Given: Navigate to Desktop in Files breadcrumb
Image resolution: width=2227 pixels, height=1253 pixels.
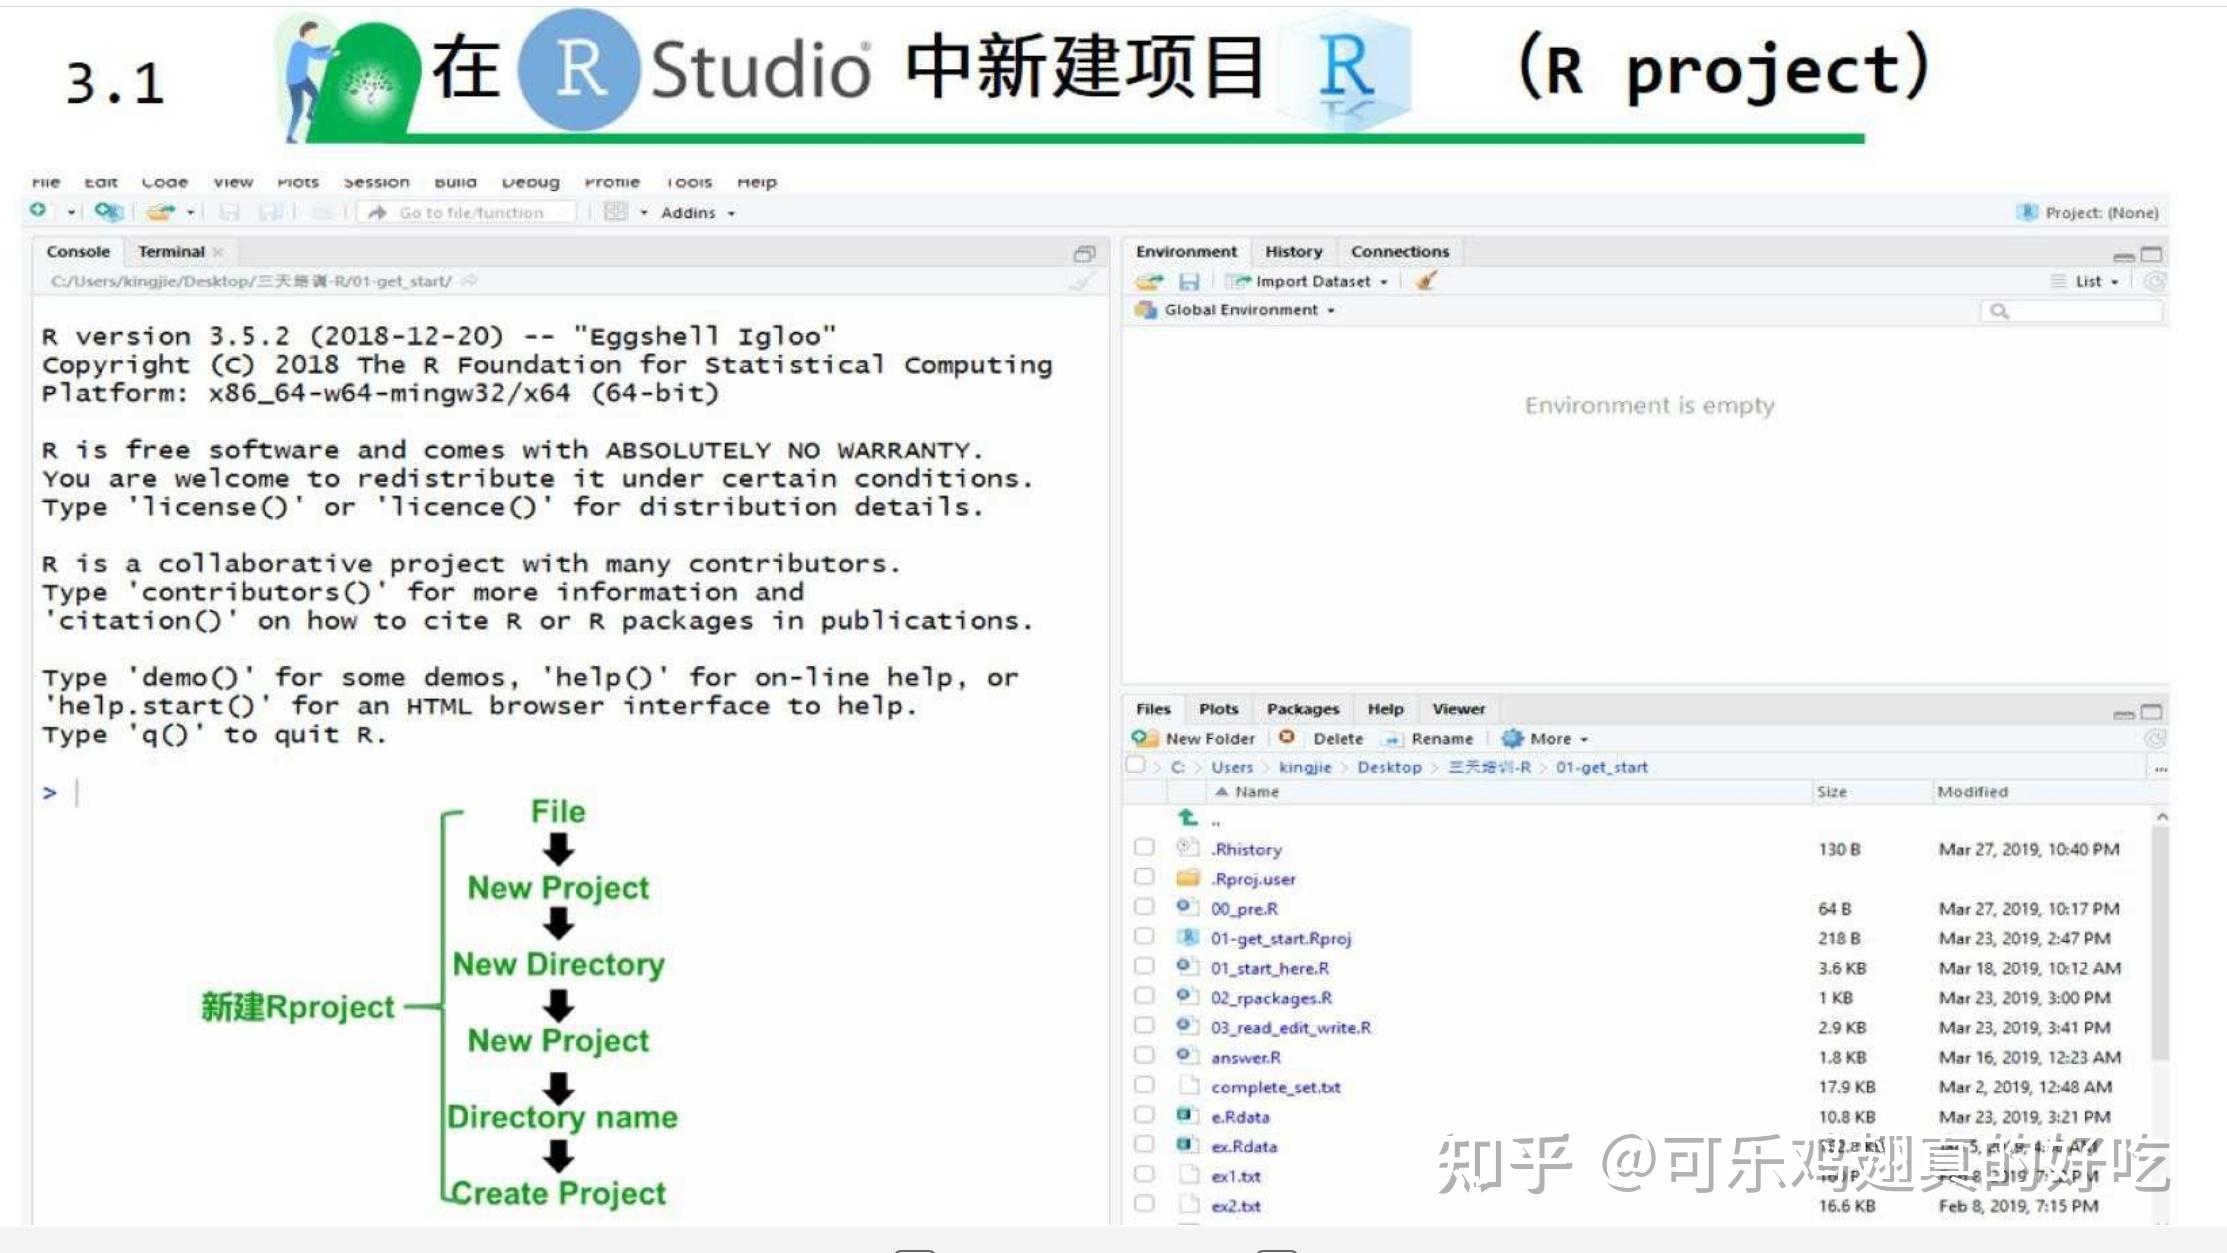Looking at the screenshot, I should 1389,768.
